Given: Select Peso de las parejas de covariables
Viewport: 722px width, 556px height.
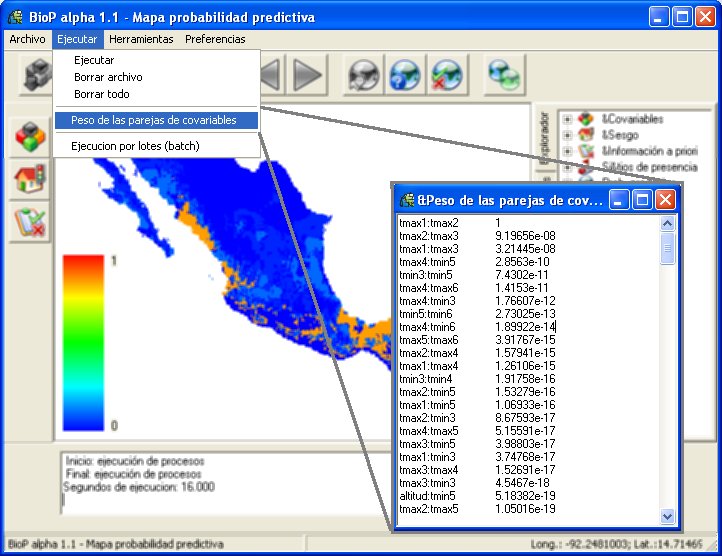Looking at the screenshot, I should tap(156, 120).
